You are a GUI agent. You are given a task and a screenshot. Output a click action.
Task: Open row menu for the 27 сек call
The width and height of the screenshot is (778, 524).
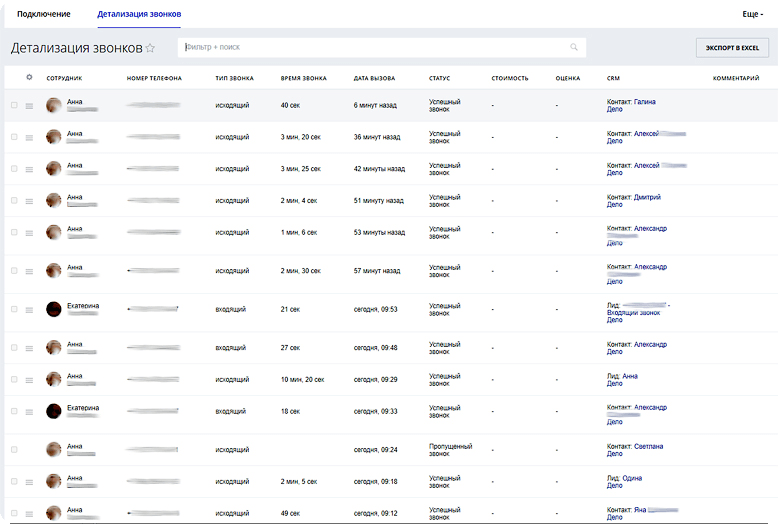click(29, 348)
